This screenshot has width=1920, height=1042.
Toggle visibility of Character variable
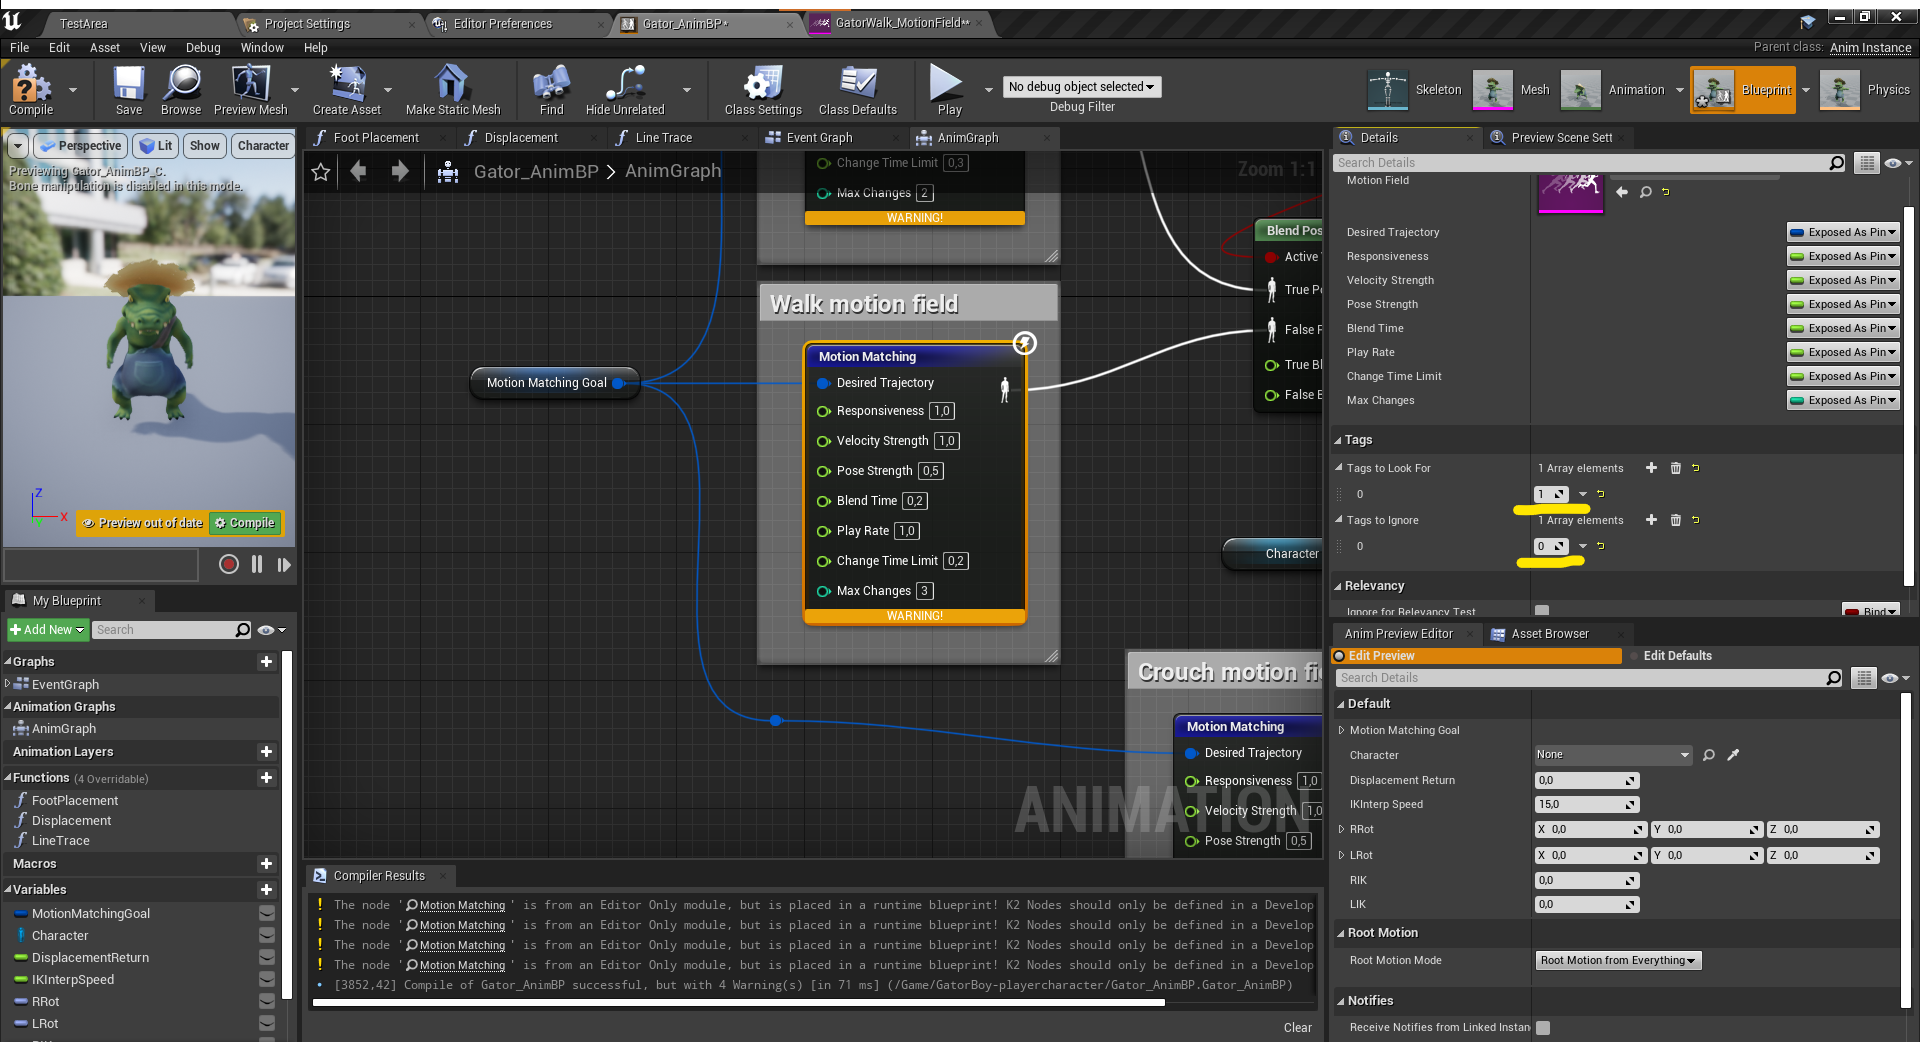[267, 935]
